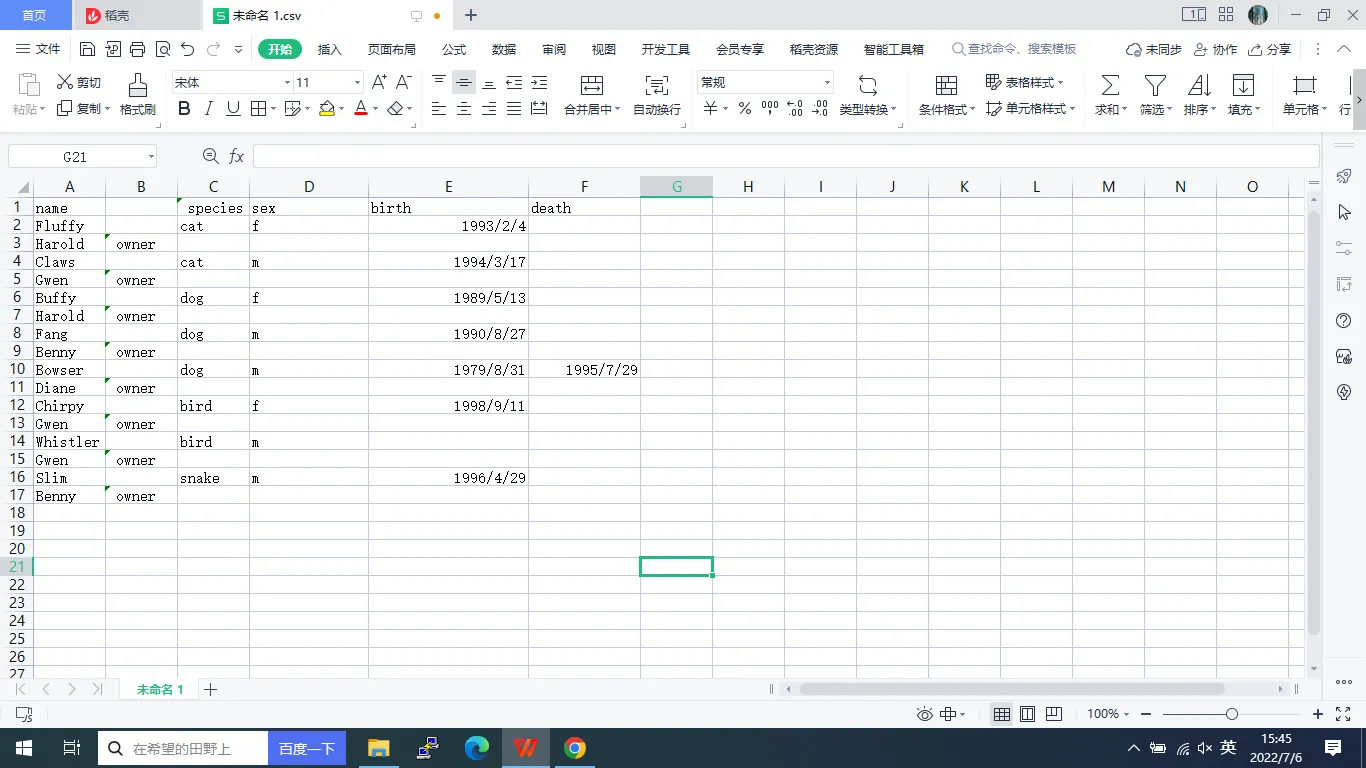Click the increase decimal places icon
1366x768 pixels.
[x=795, y=109]
